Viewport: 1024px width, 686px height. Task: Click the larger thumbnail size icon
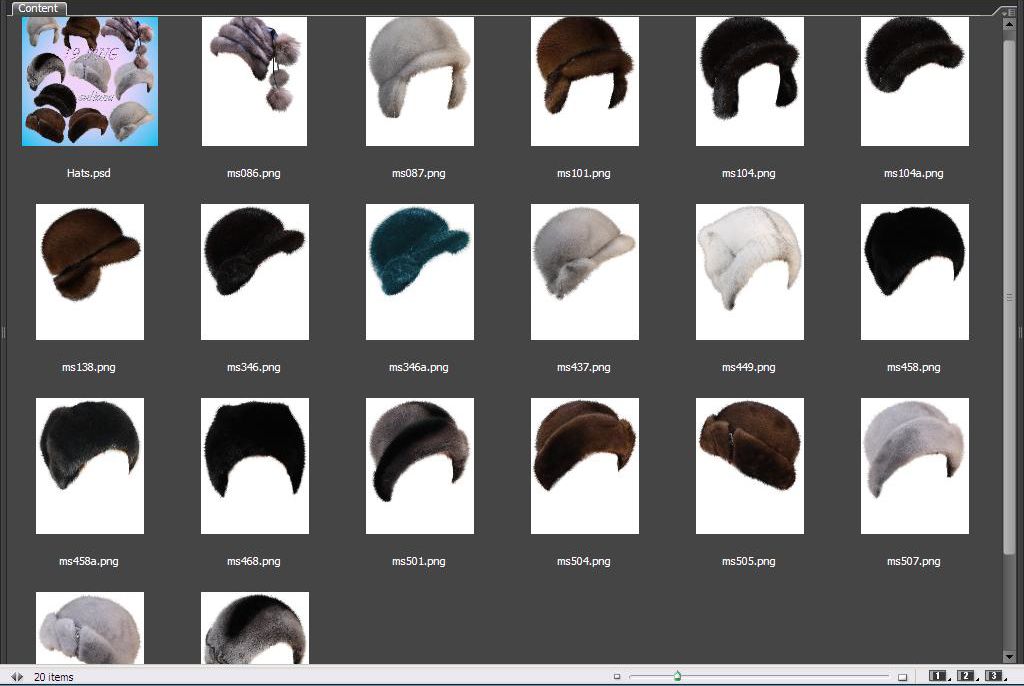(903, 677)
